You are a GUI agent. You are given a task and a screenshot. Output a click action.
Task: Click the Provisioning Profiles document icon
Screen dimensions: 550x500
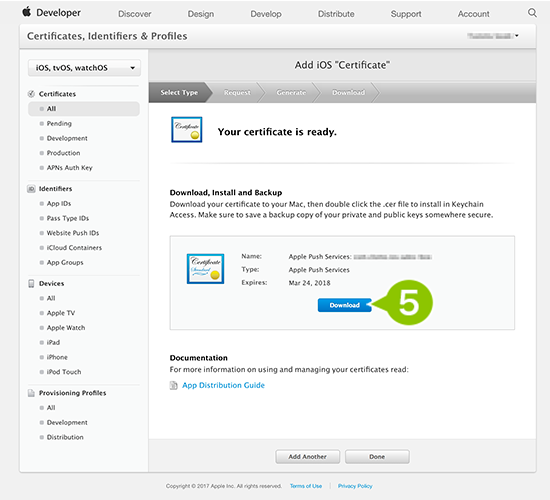[x=31, y=393]
